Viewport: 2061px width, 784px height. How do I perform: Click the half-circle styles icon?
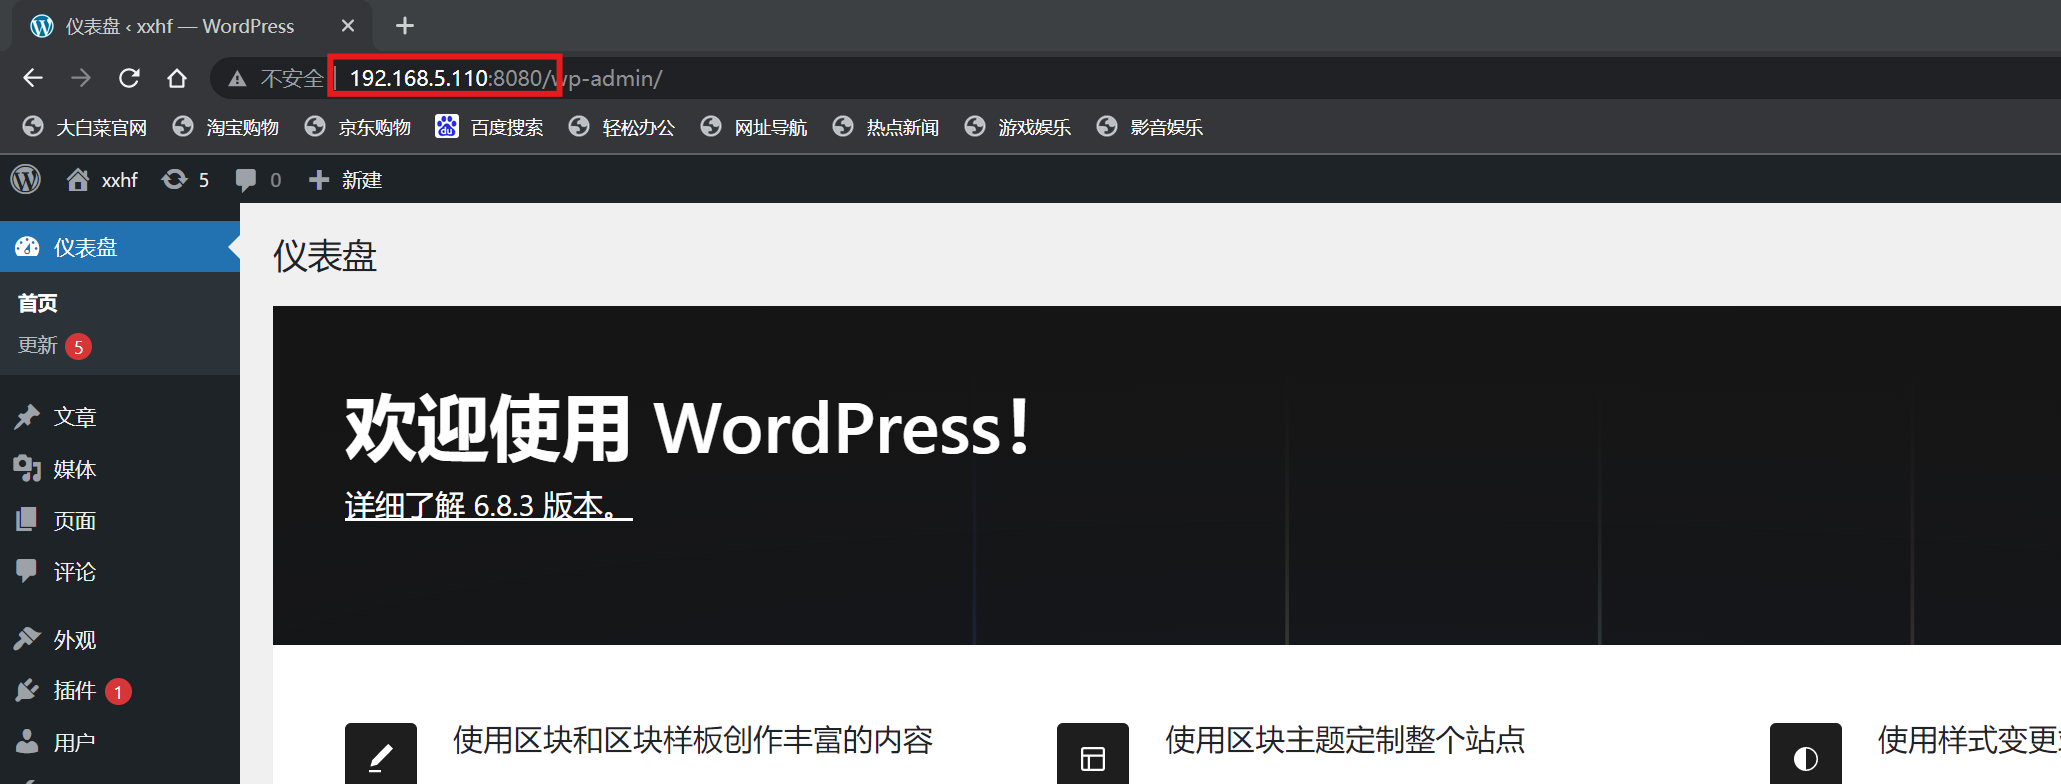[1805, 755]
